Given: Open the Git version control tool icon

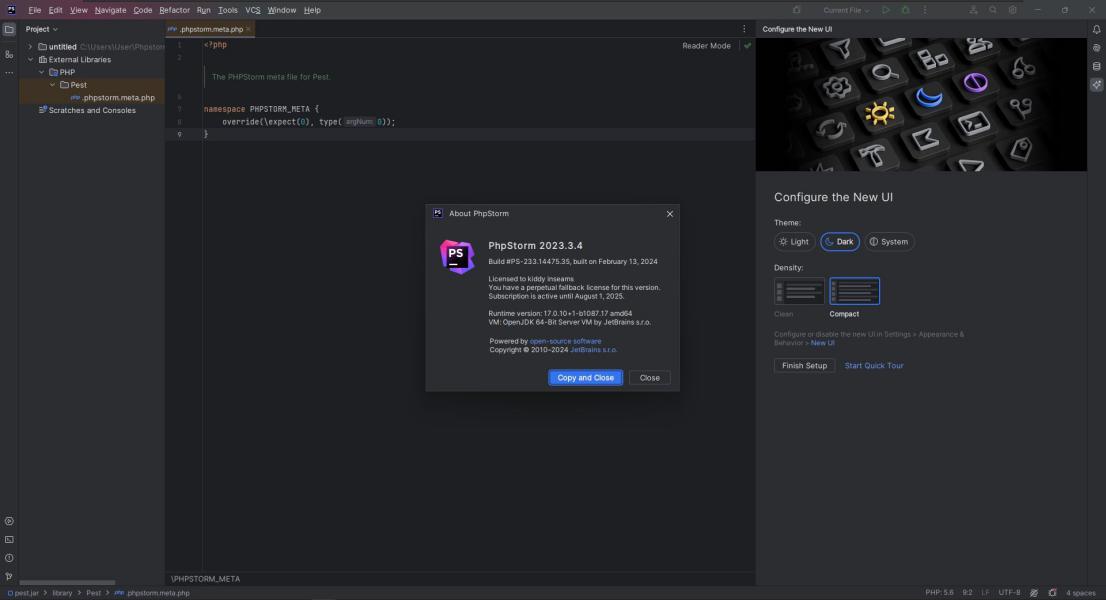Looking at the screenshot, I should tap(9, 577).
